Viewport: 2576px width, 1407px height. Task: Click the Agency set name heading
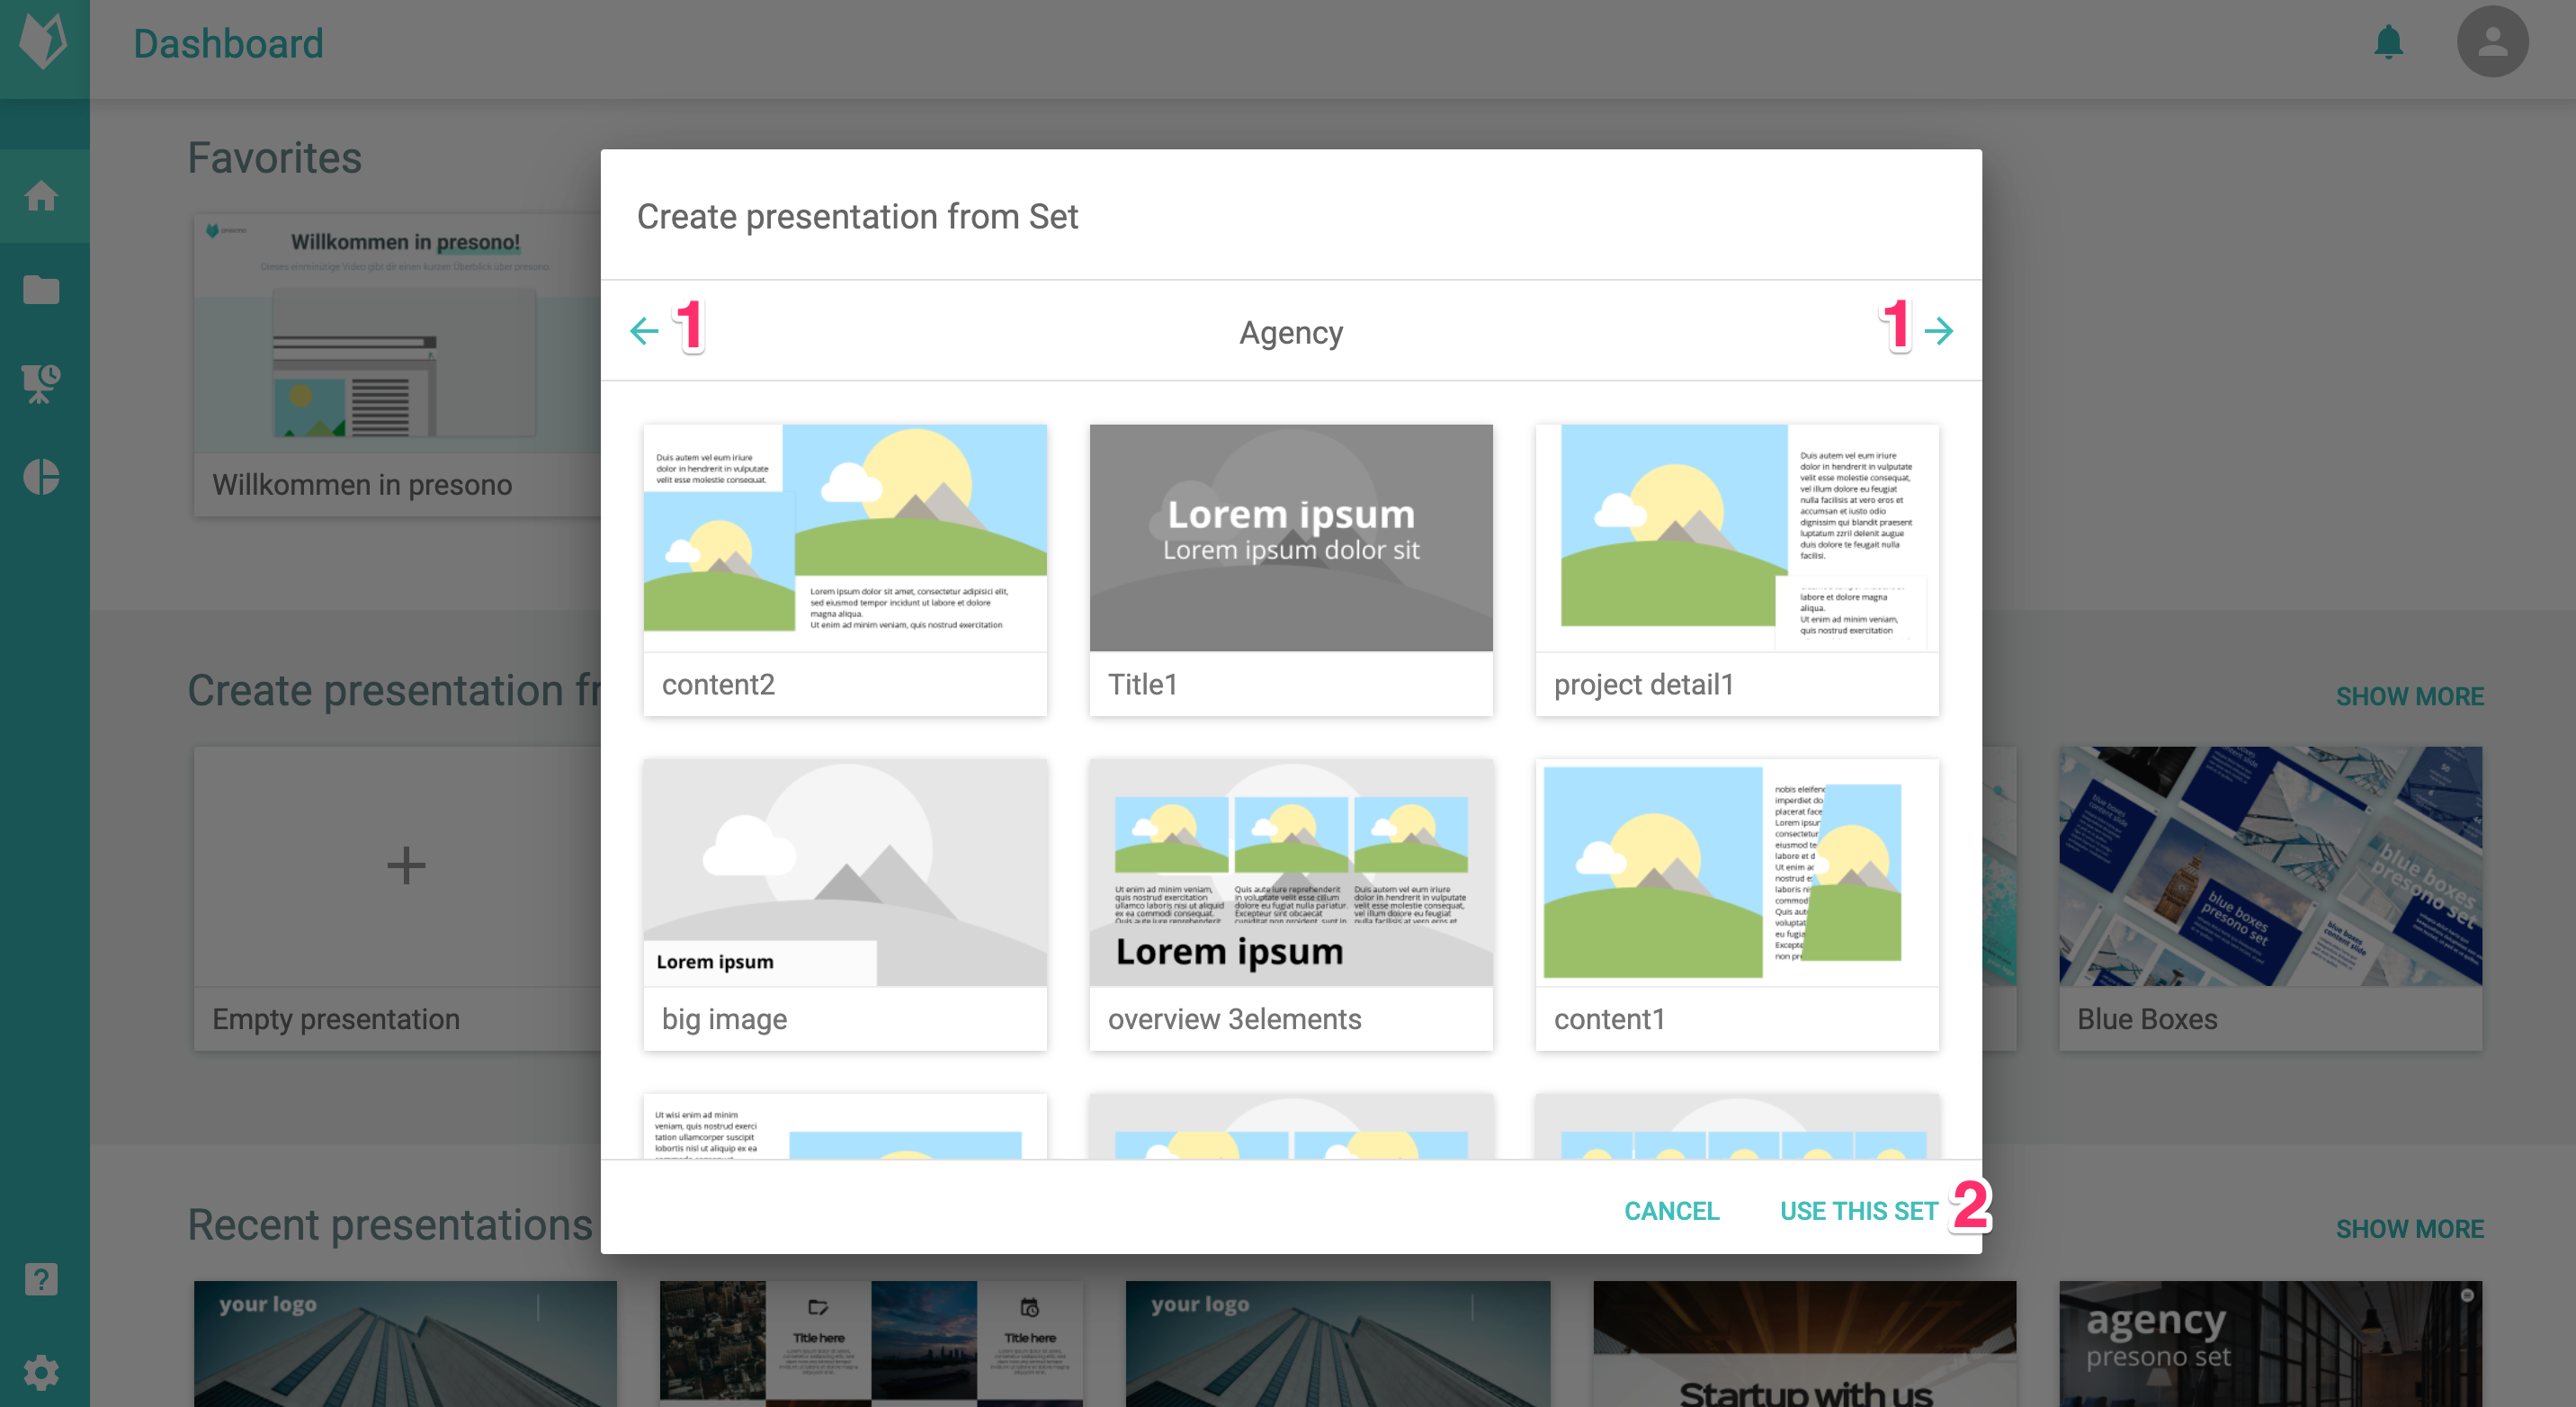click(1291, 332)
